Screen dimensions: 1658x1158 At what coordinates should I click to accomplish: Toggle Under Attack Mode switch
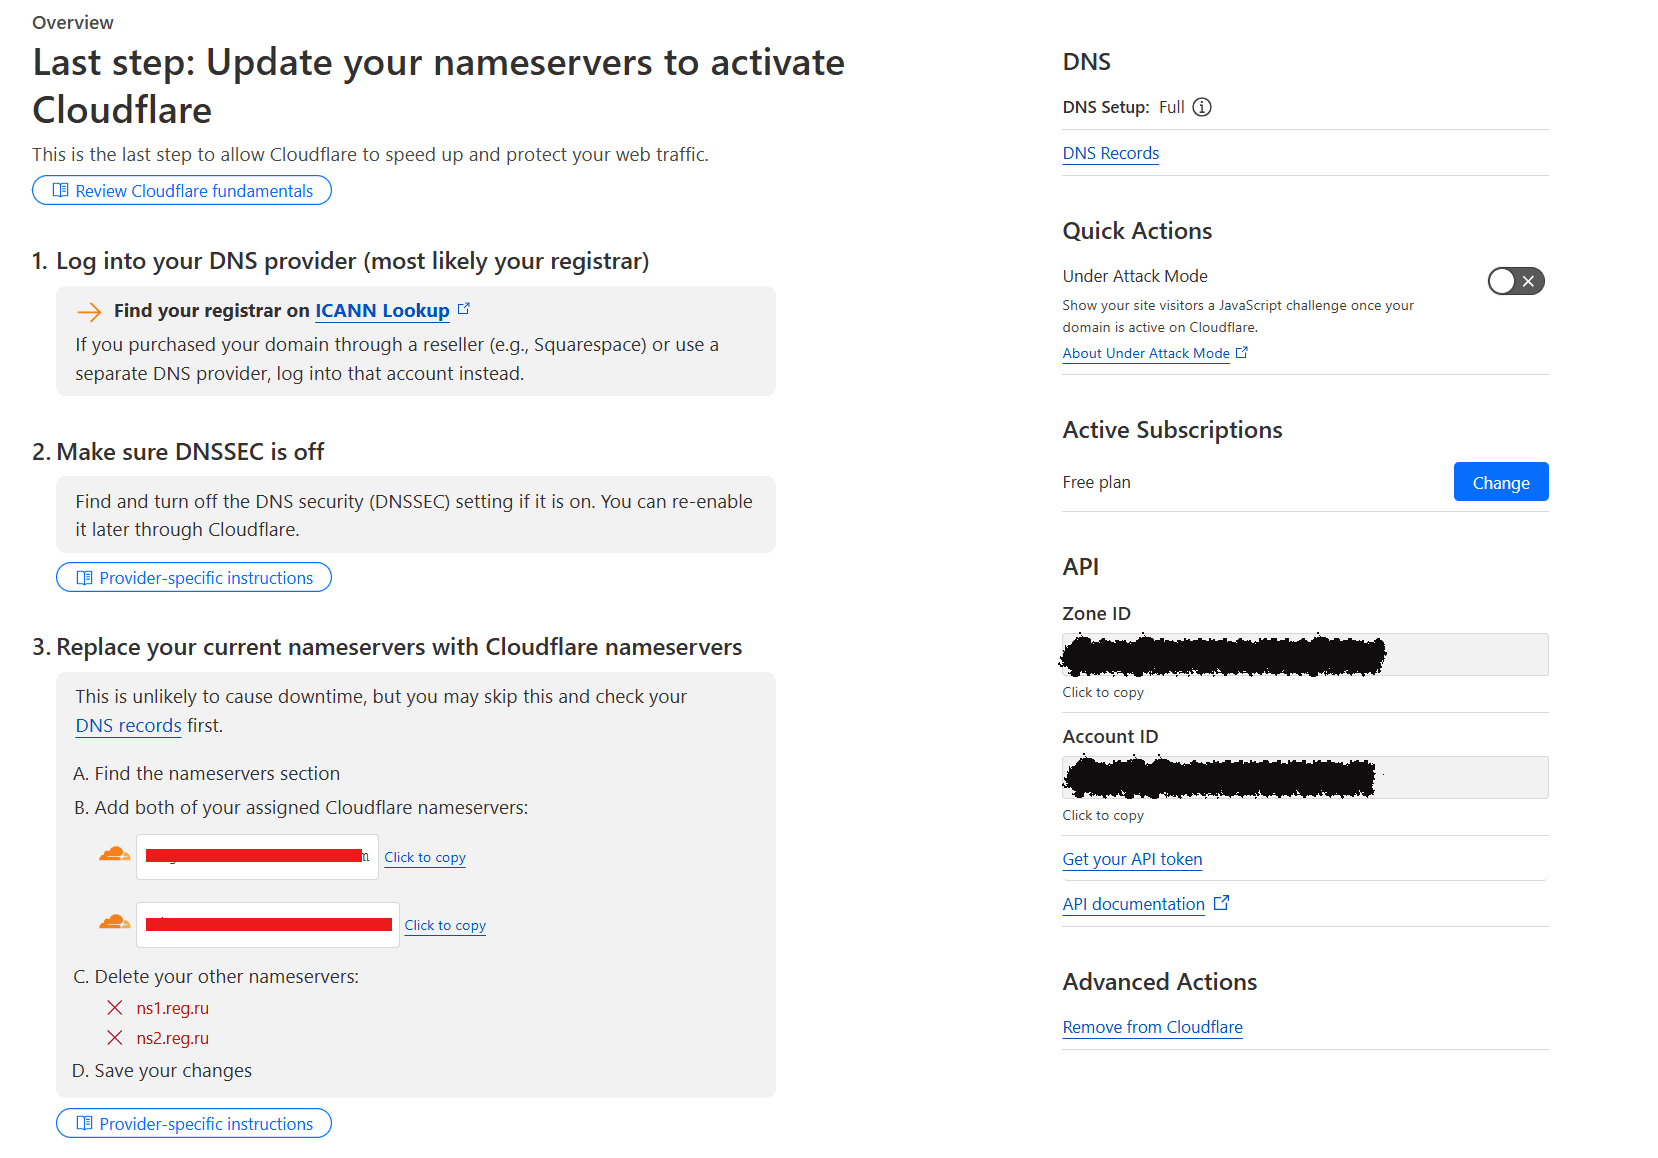(1516, 281)
